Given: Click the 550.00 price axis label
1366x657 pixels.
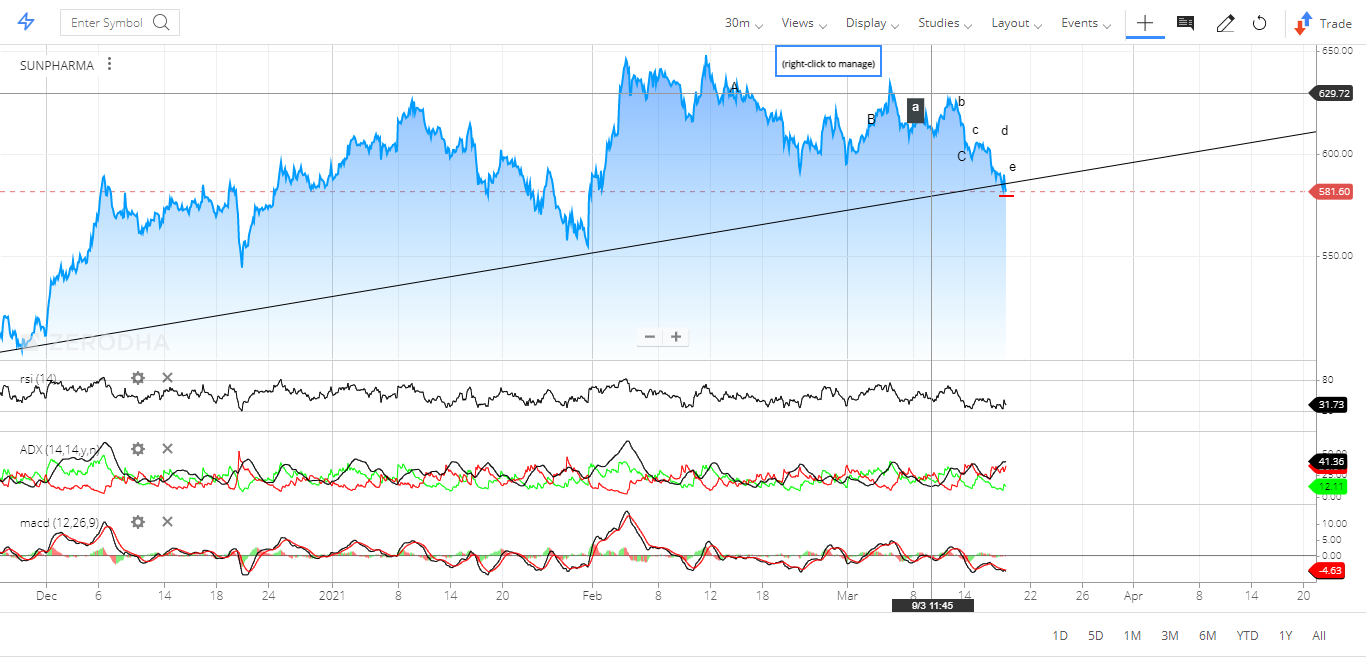Looking at the screenshot, I should pos(1337,256).
